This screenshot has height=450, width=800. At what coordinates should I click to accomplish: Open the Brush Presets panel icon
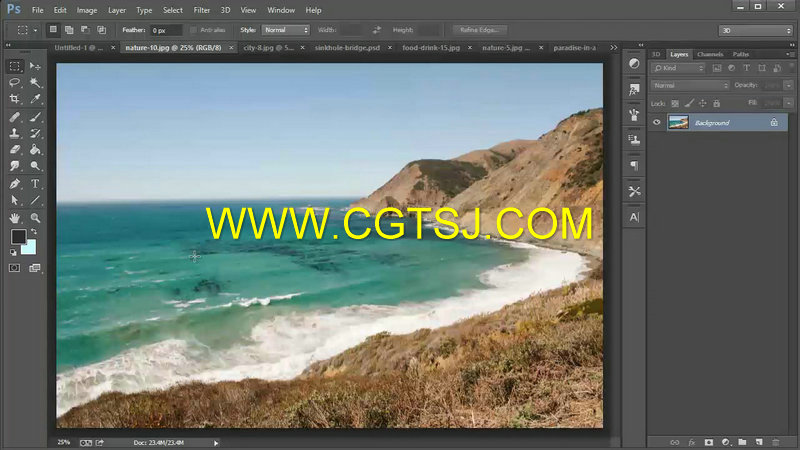(634, 115)
